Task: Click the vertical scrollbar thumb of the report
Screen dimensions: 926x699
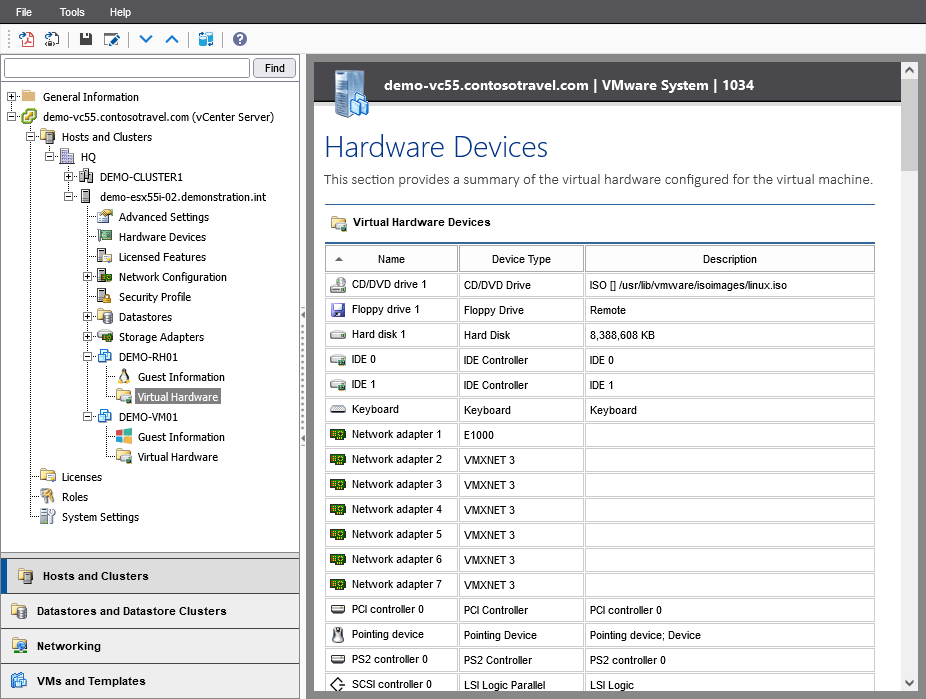Action: click(909, 126)
